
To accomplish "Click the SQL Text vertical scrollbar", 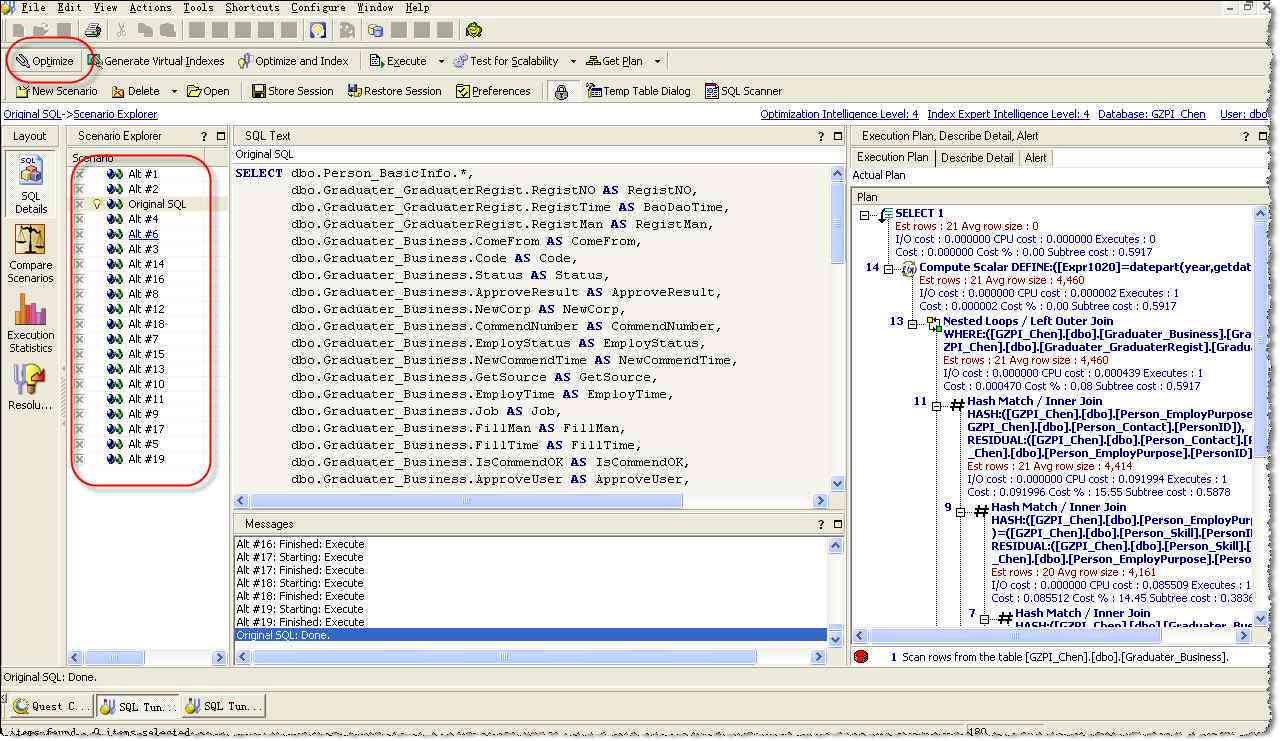I will 837,329.
